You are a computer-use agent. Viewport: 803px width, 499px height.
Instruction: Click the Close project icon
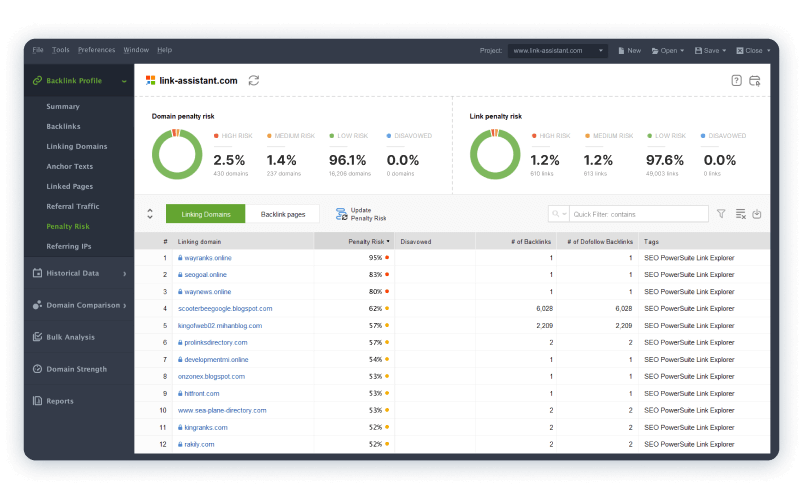coord(739,51)
